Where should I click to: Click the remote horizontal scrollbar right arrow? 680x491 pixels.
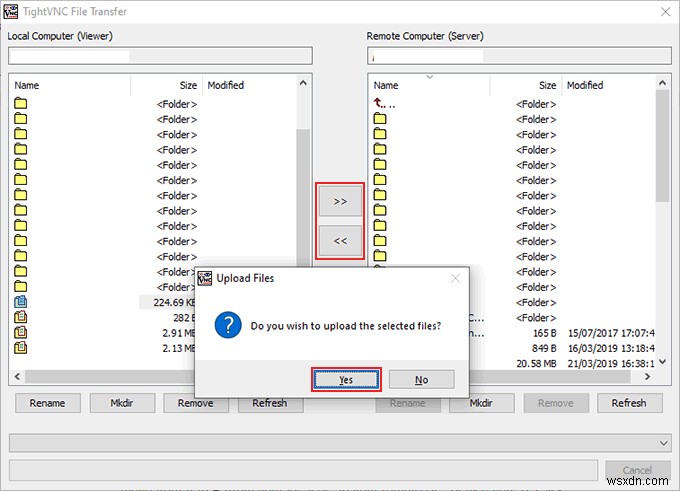647,376
